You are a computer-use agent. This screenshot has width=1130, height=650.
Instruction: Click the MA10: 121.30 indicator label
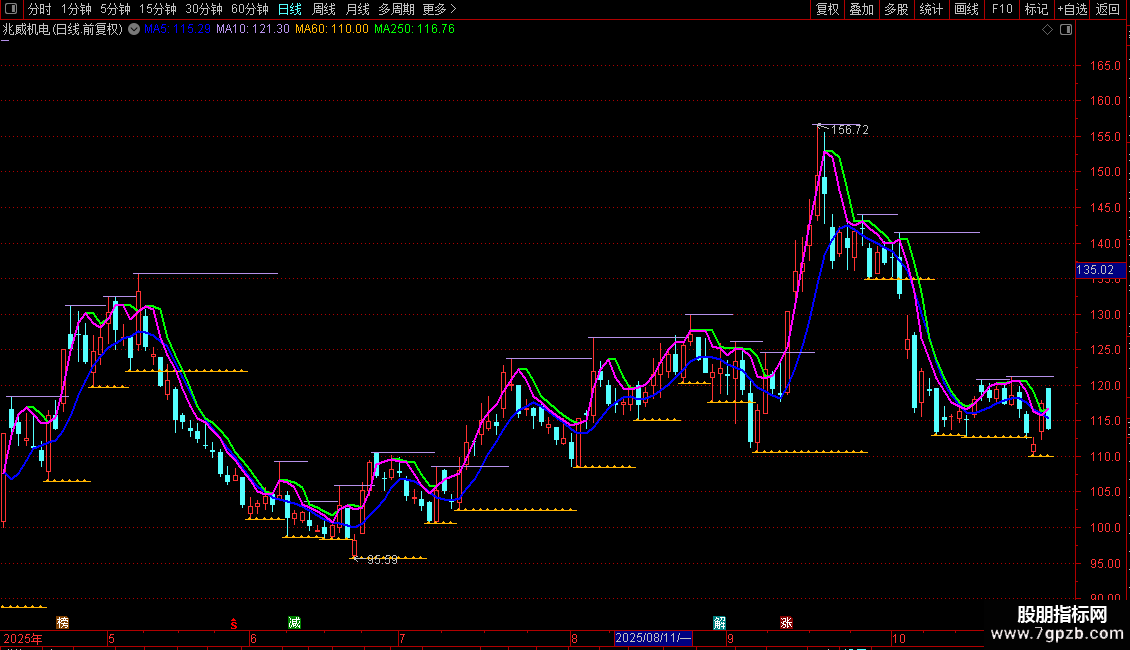pos(253,30)
